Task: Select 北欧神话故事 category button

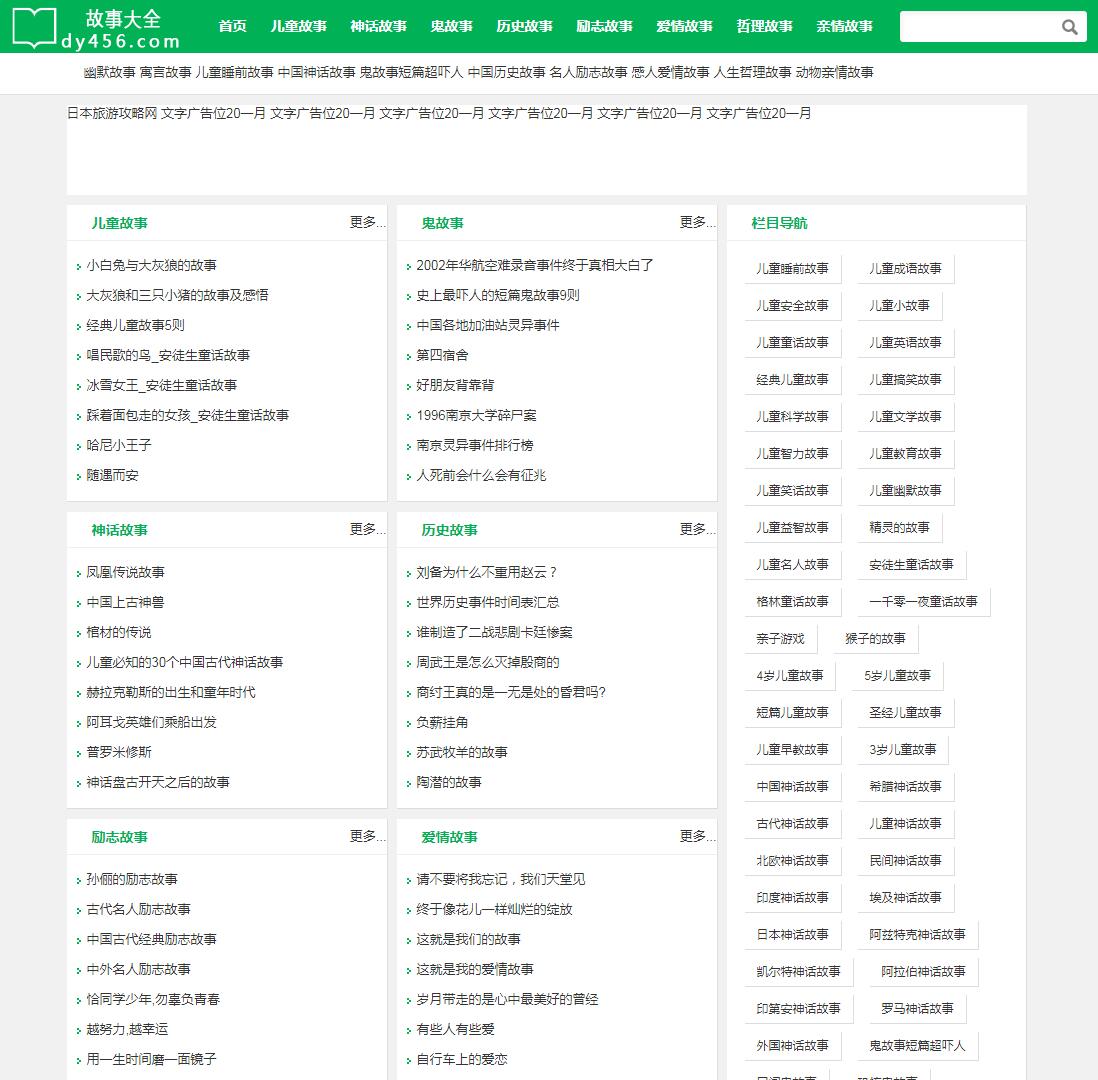Action: 793,861
